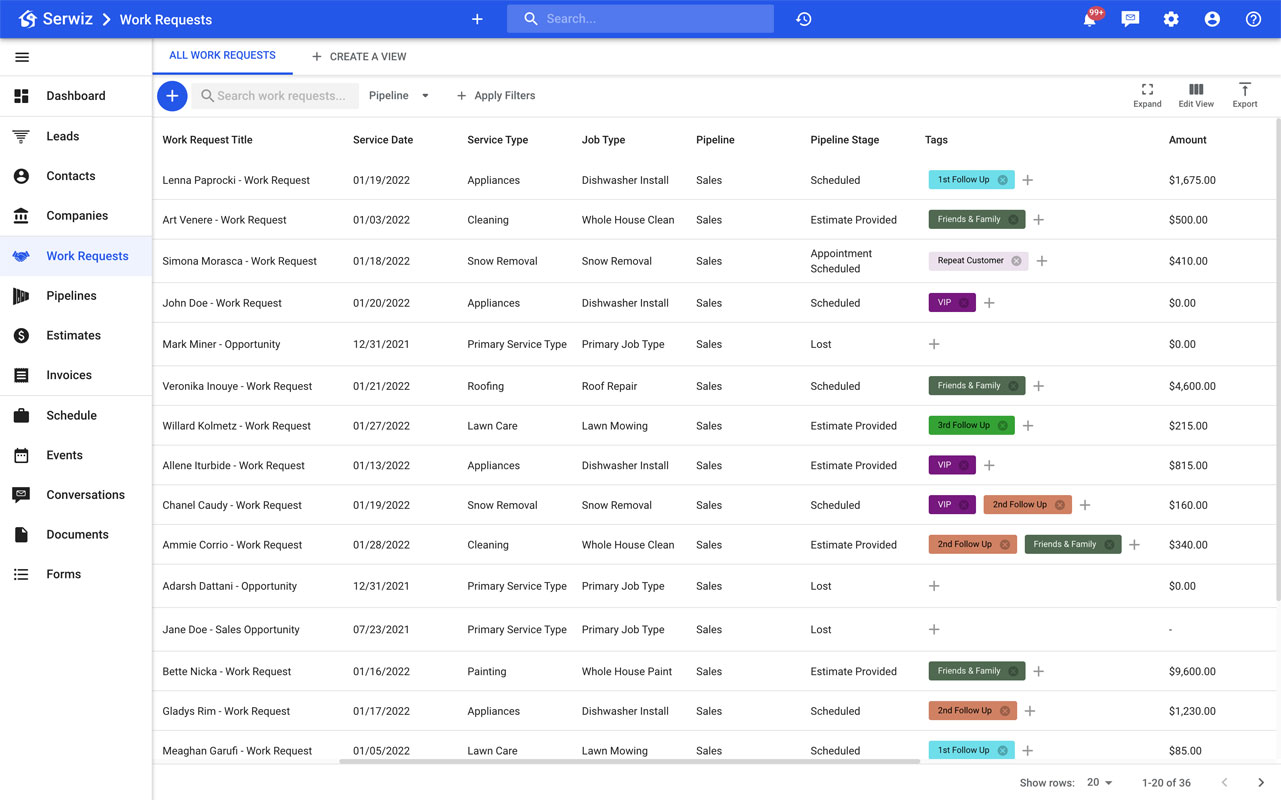The image size is (1281, 800).
Task: Click the Whole House Paint job type cell
Action: [627, 672]
